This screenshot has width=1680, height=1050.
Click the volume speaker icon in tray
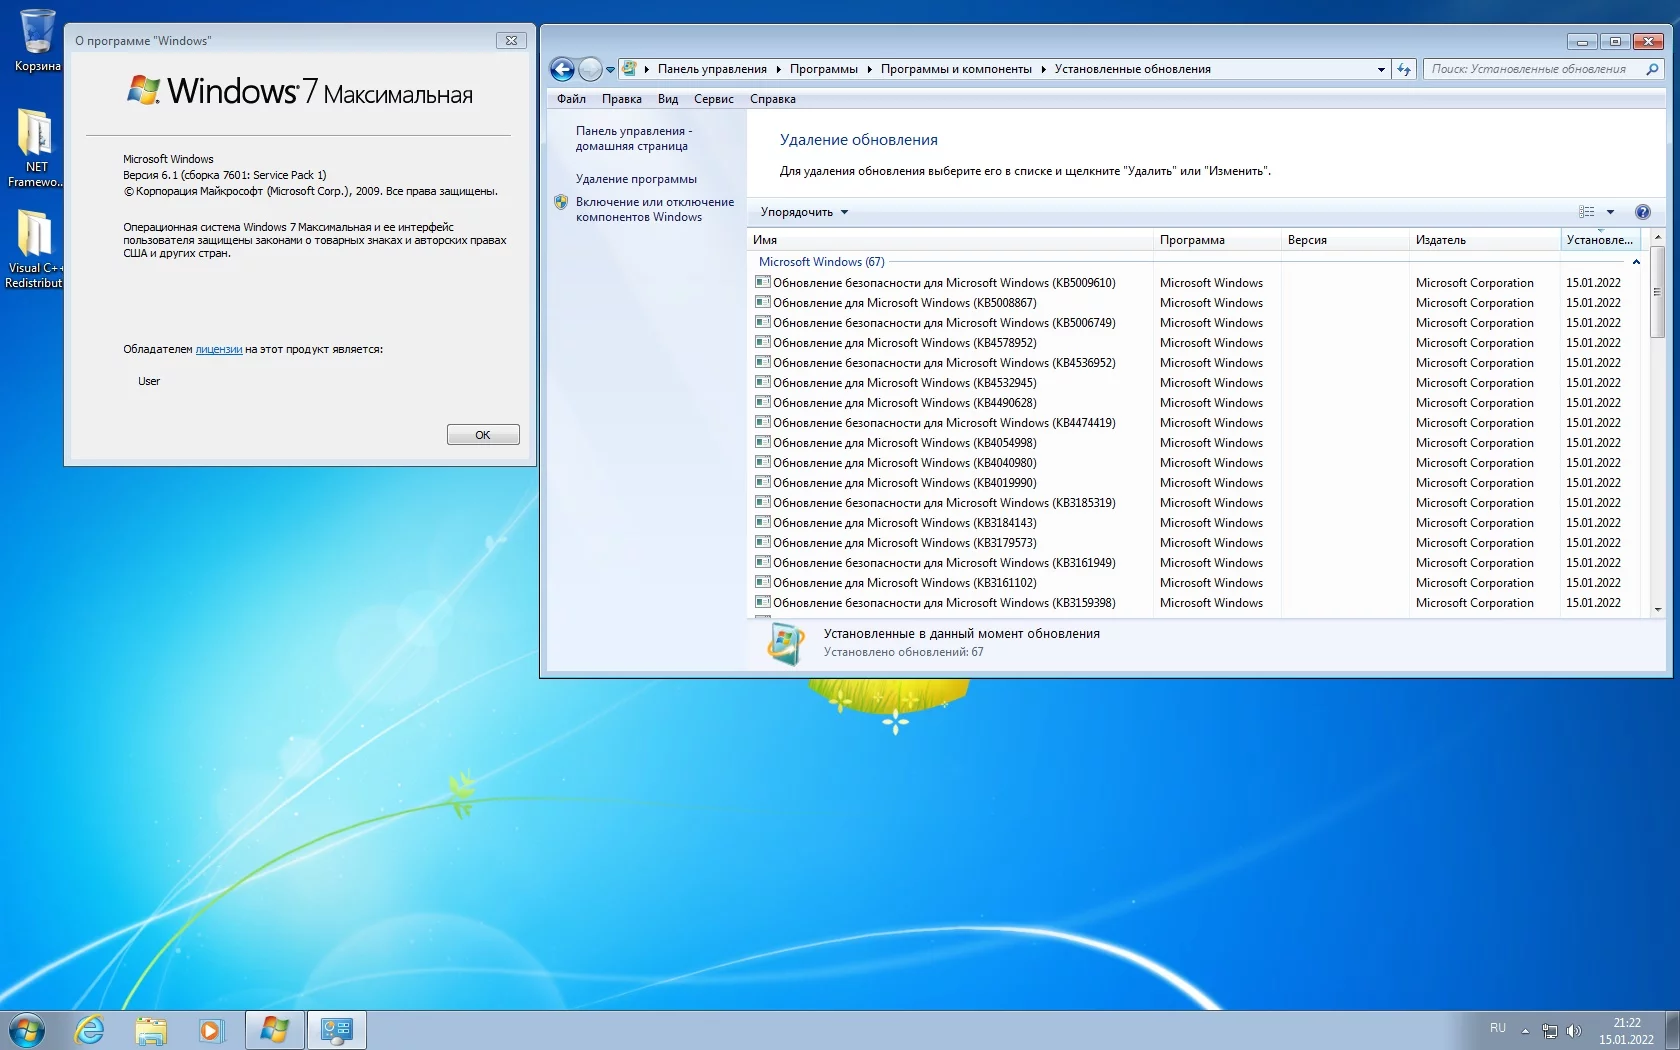coord(1573,1031)
